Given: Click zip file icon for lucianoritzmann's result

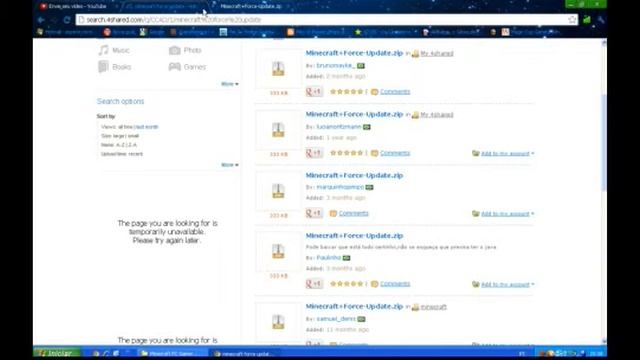Looking at the screenshot, I should pyautogui.click(x=278, y=130).
